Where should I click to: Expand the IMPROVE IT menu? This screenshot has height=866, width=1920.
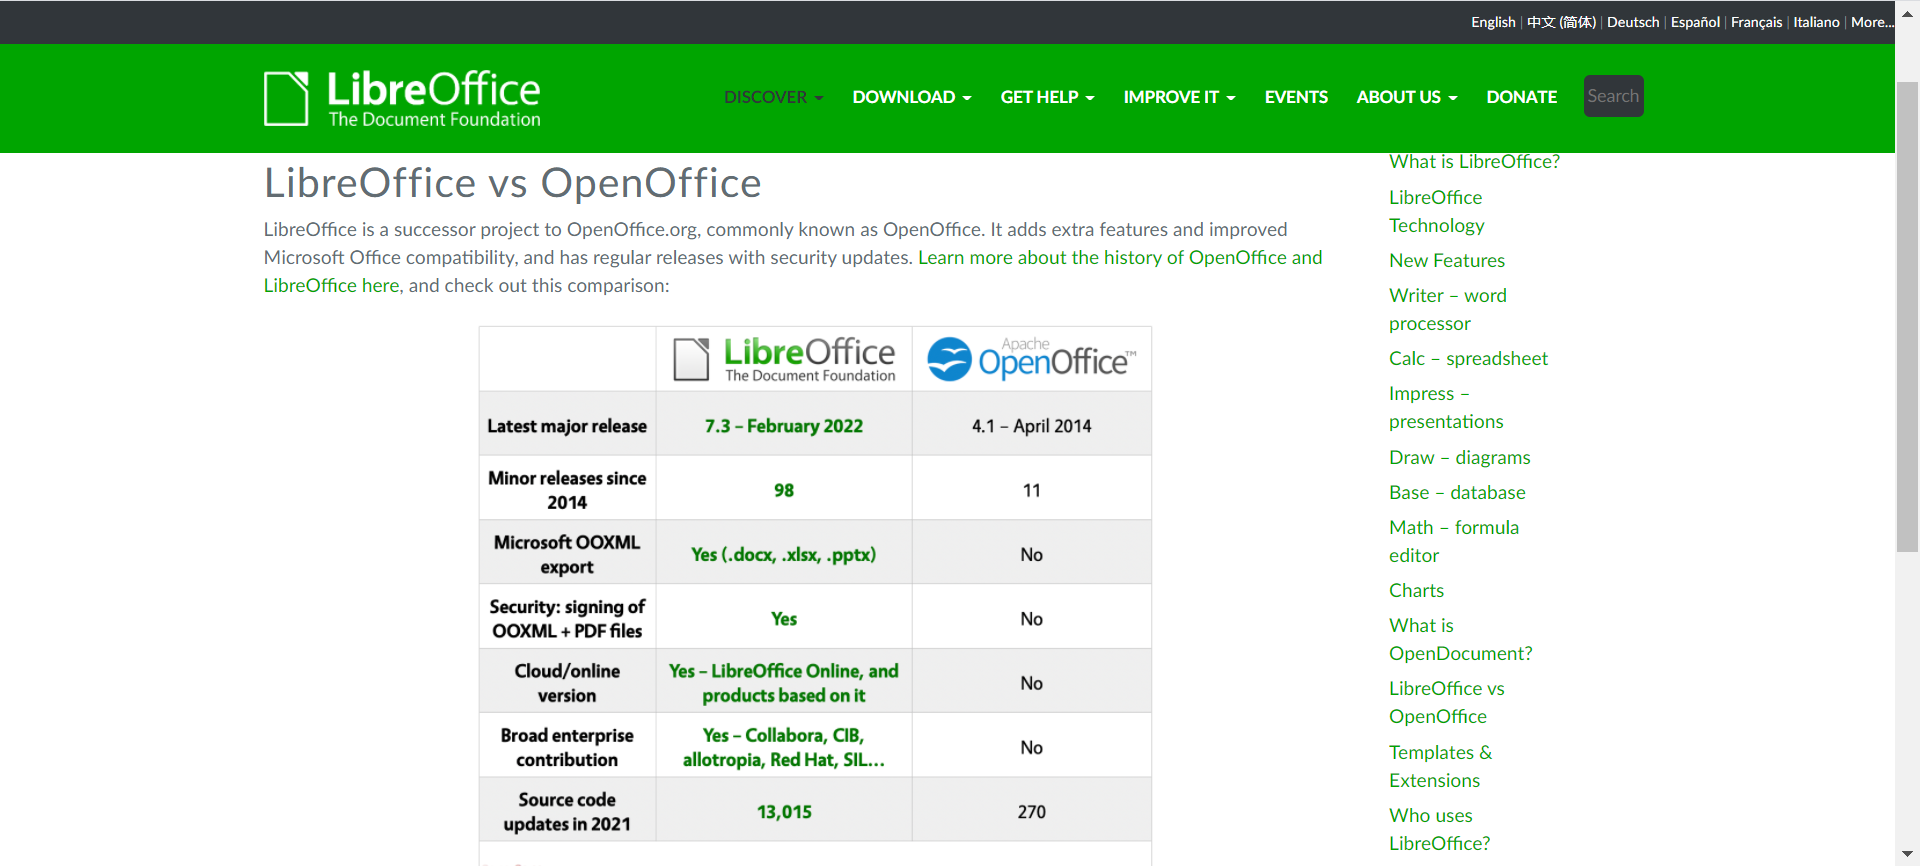point(1179,97)
